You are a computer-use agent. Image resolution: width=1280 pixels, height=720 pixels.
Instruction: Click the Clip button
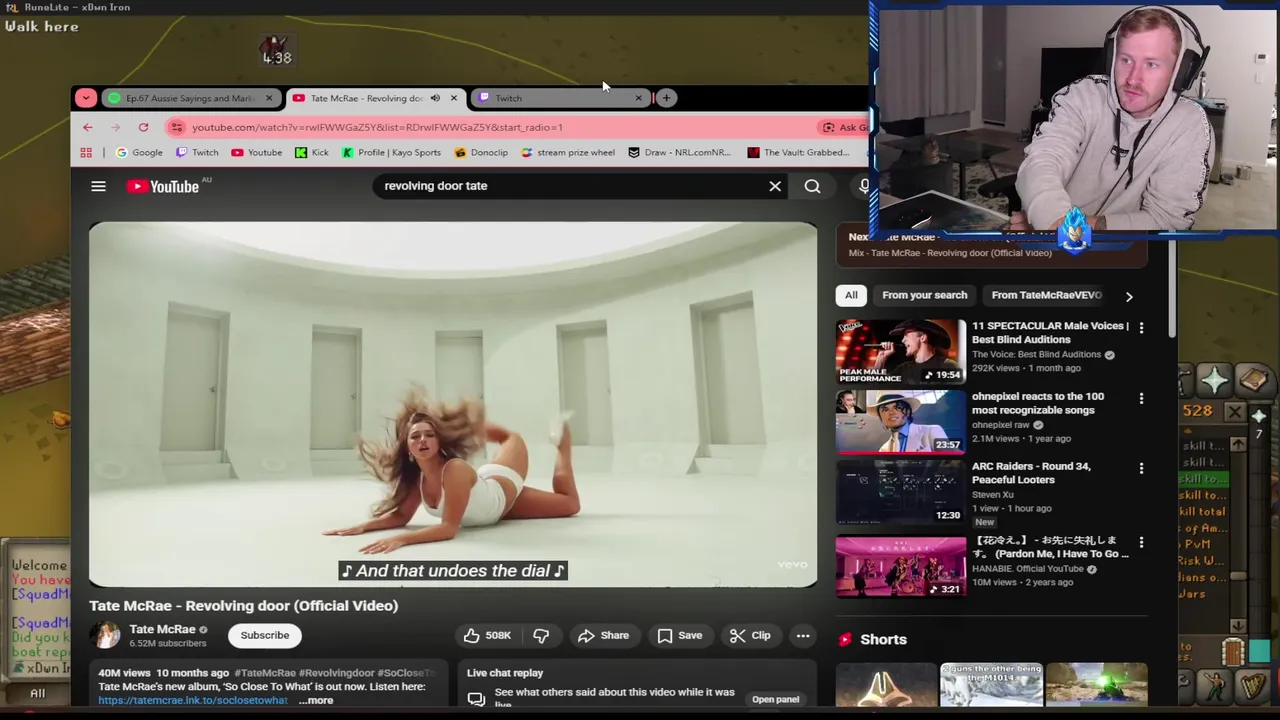750,636
